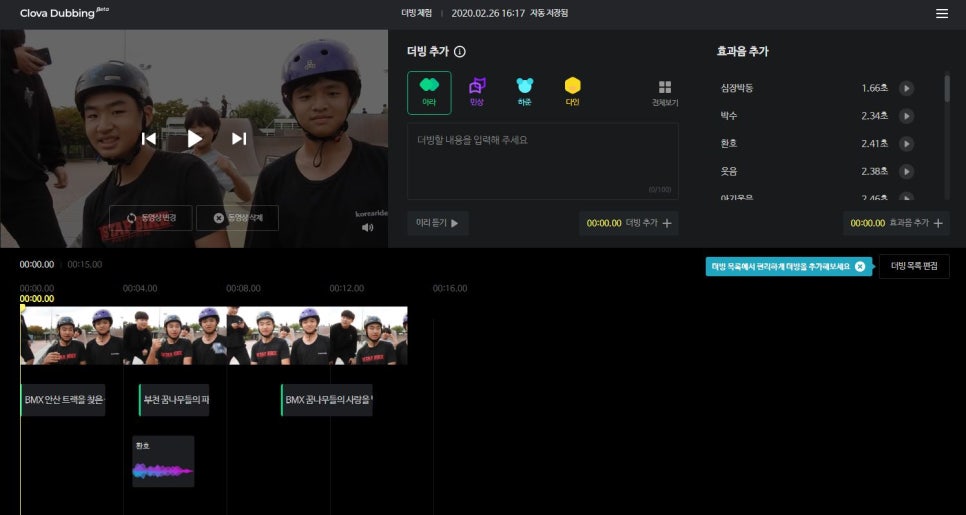The height and width of the screenshot is (515, 966).
Task: Click the Clova Dubbing logo
Action: 64,13
